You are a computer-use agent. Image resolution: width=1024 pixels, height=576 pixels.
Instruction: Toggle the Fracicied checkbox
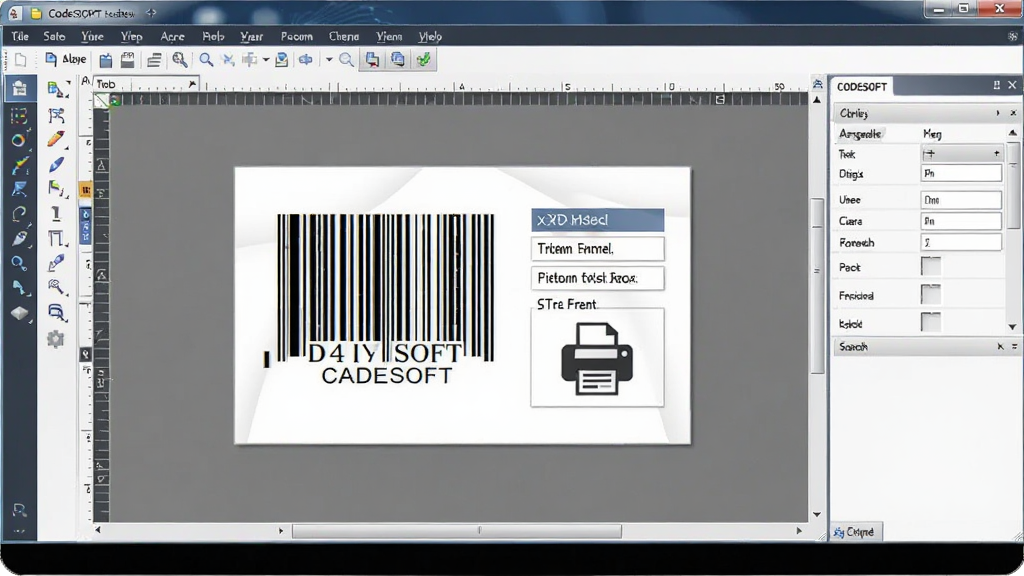[x=931, y=295]
